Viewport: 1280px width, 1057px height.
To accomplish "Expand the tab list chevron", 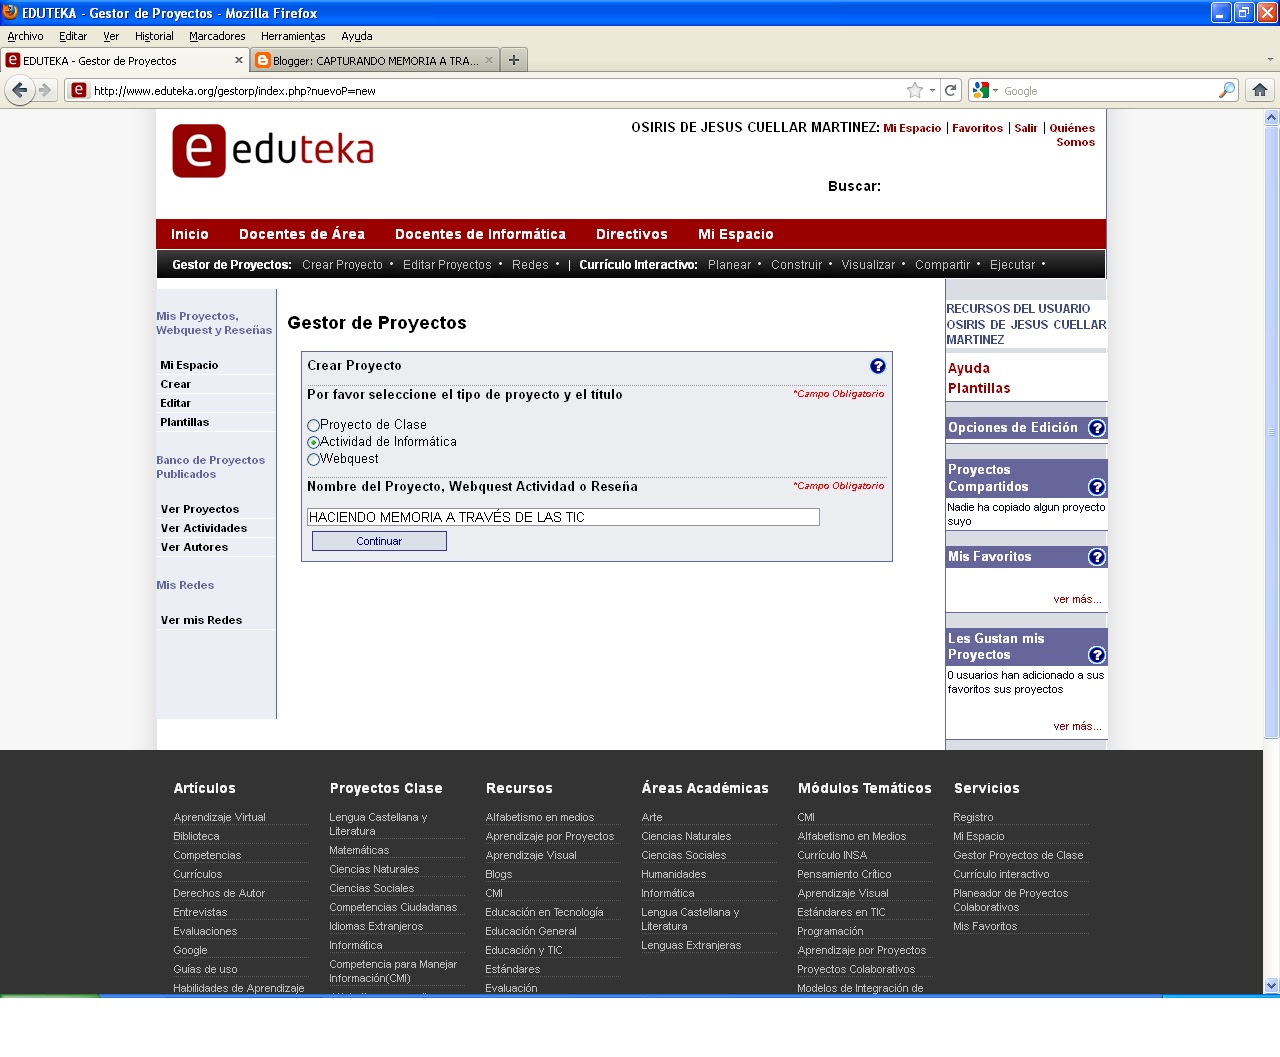I will click(x=1268, y=59).
